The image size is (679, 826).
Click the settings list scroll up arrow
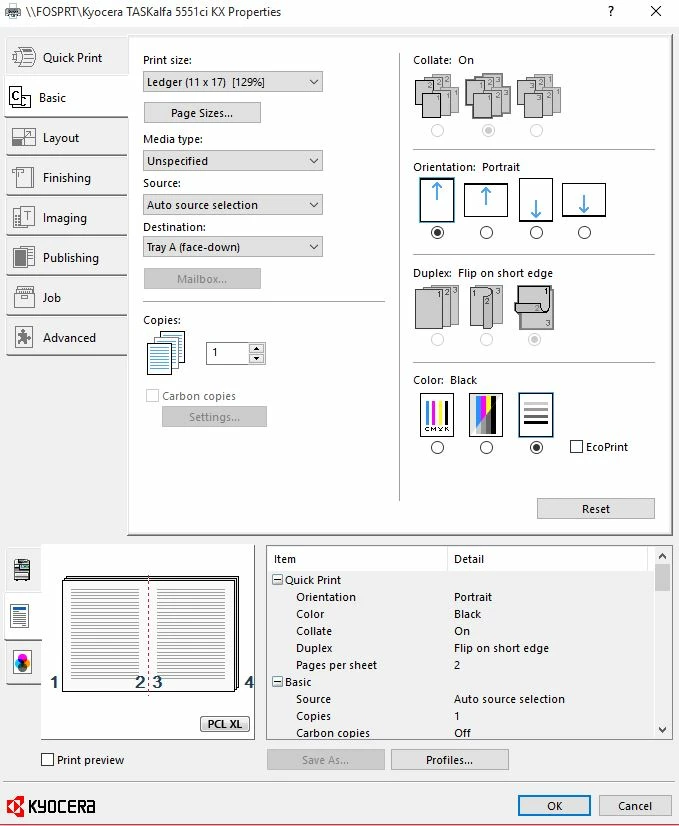pyautogui.click(x=663, y=556)
